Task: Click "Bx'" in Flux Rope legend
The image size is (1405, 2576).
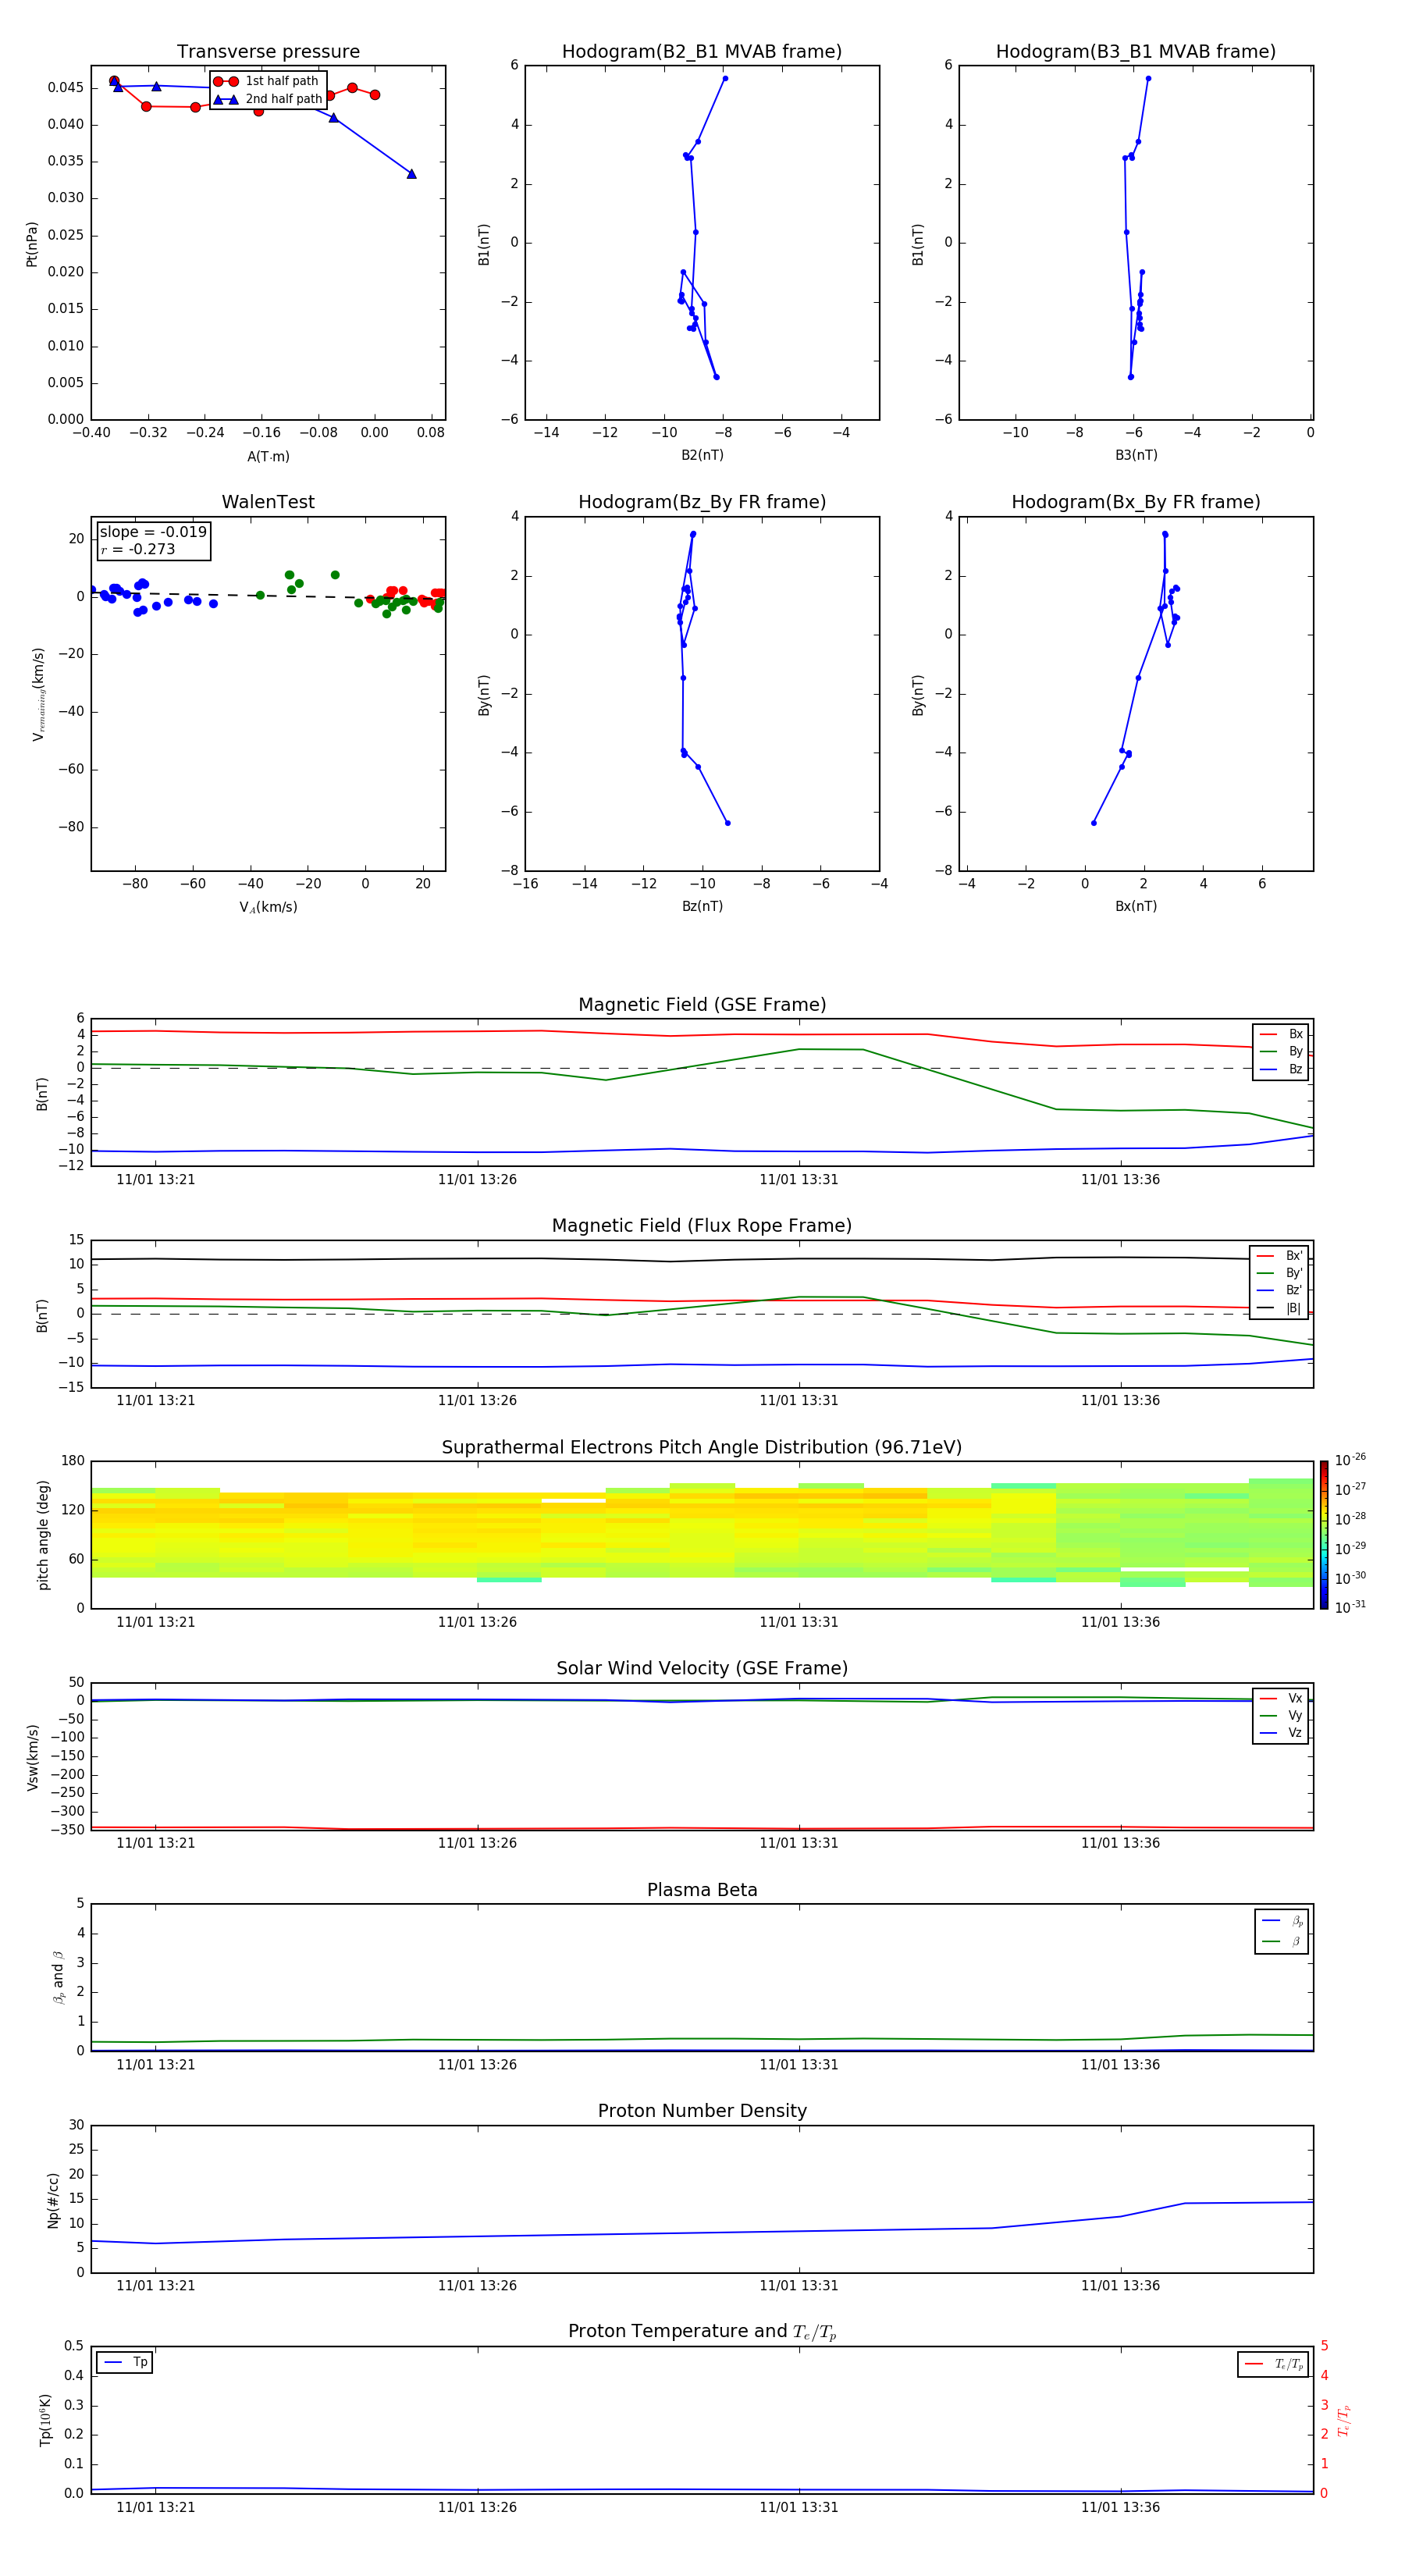Action: coord(1279,1256)
